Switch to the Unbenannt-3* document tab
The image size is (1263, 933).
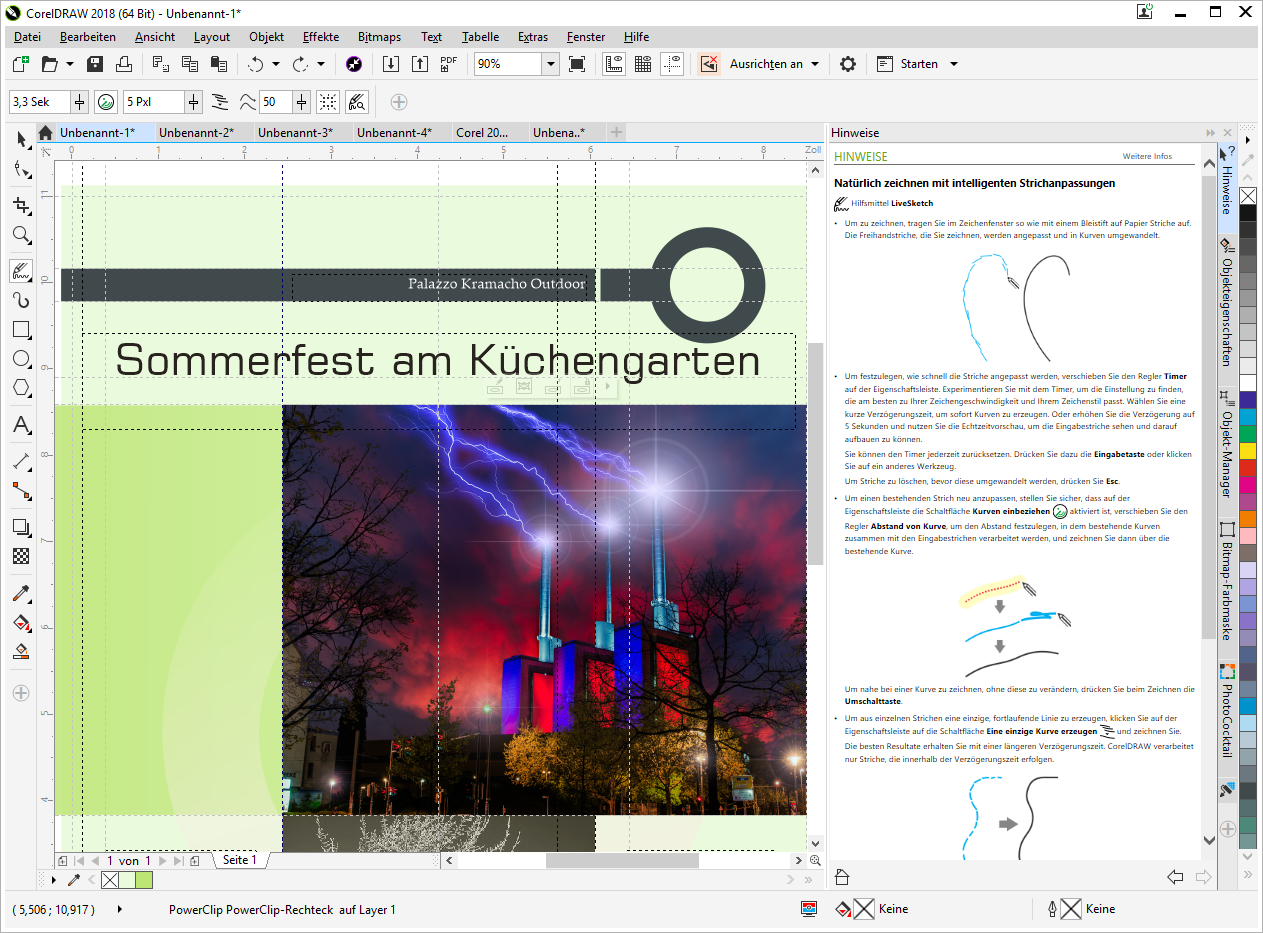295,132
